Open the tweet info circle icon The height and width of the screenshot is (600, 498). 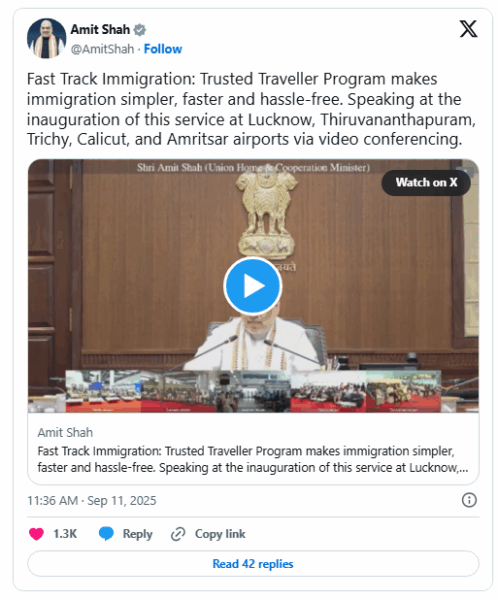pyautogui.click(x=469, y=500)
